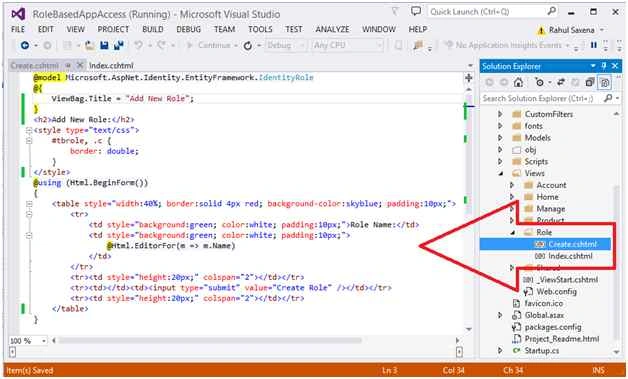Open the ANALYZE menu
This screenshot has width=628, height=379.
332,30
